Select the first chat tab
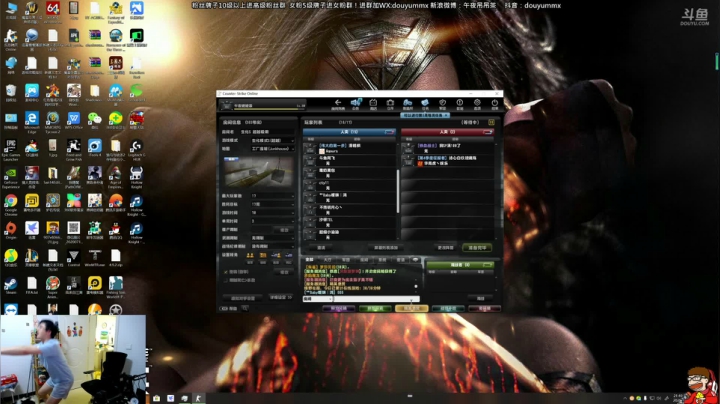 click(309, 260)
